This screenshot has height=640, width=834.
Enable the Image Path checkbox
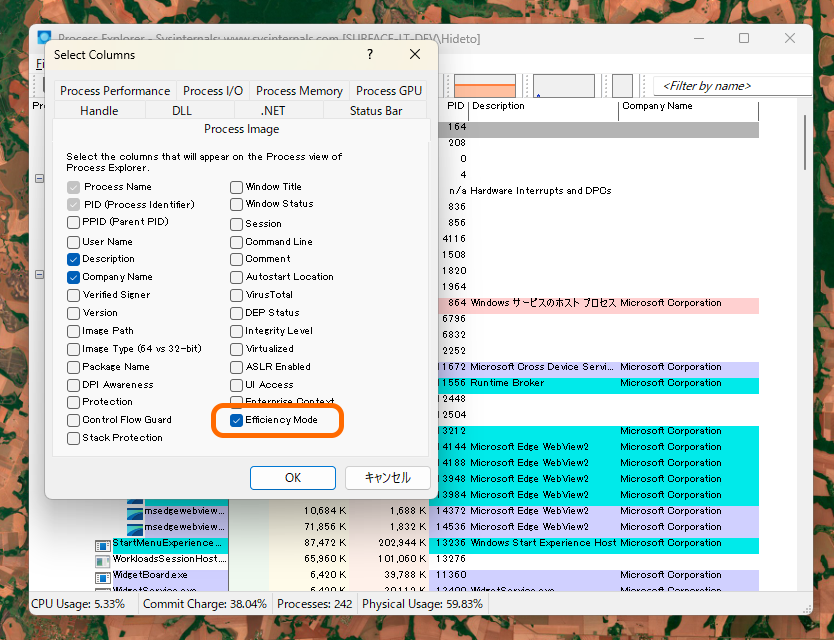point(73,331)
